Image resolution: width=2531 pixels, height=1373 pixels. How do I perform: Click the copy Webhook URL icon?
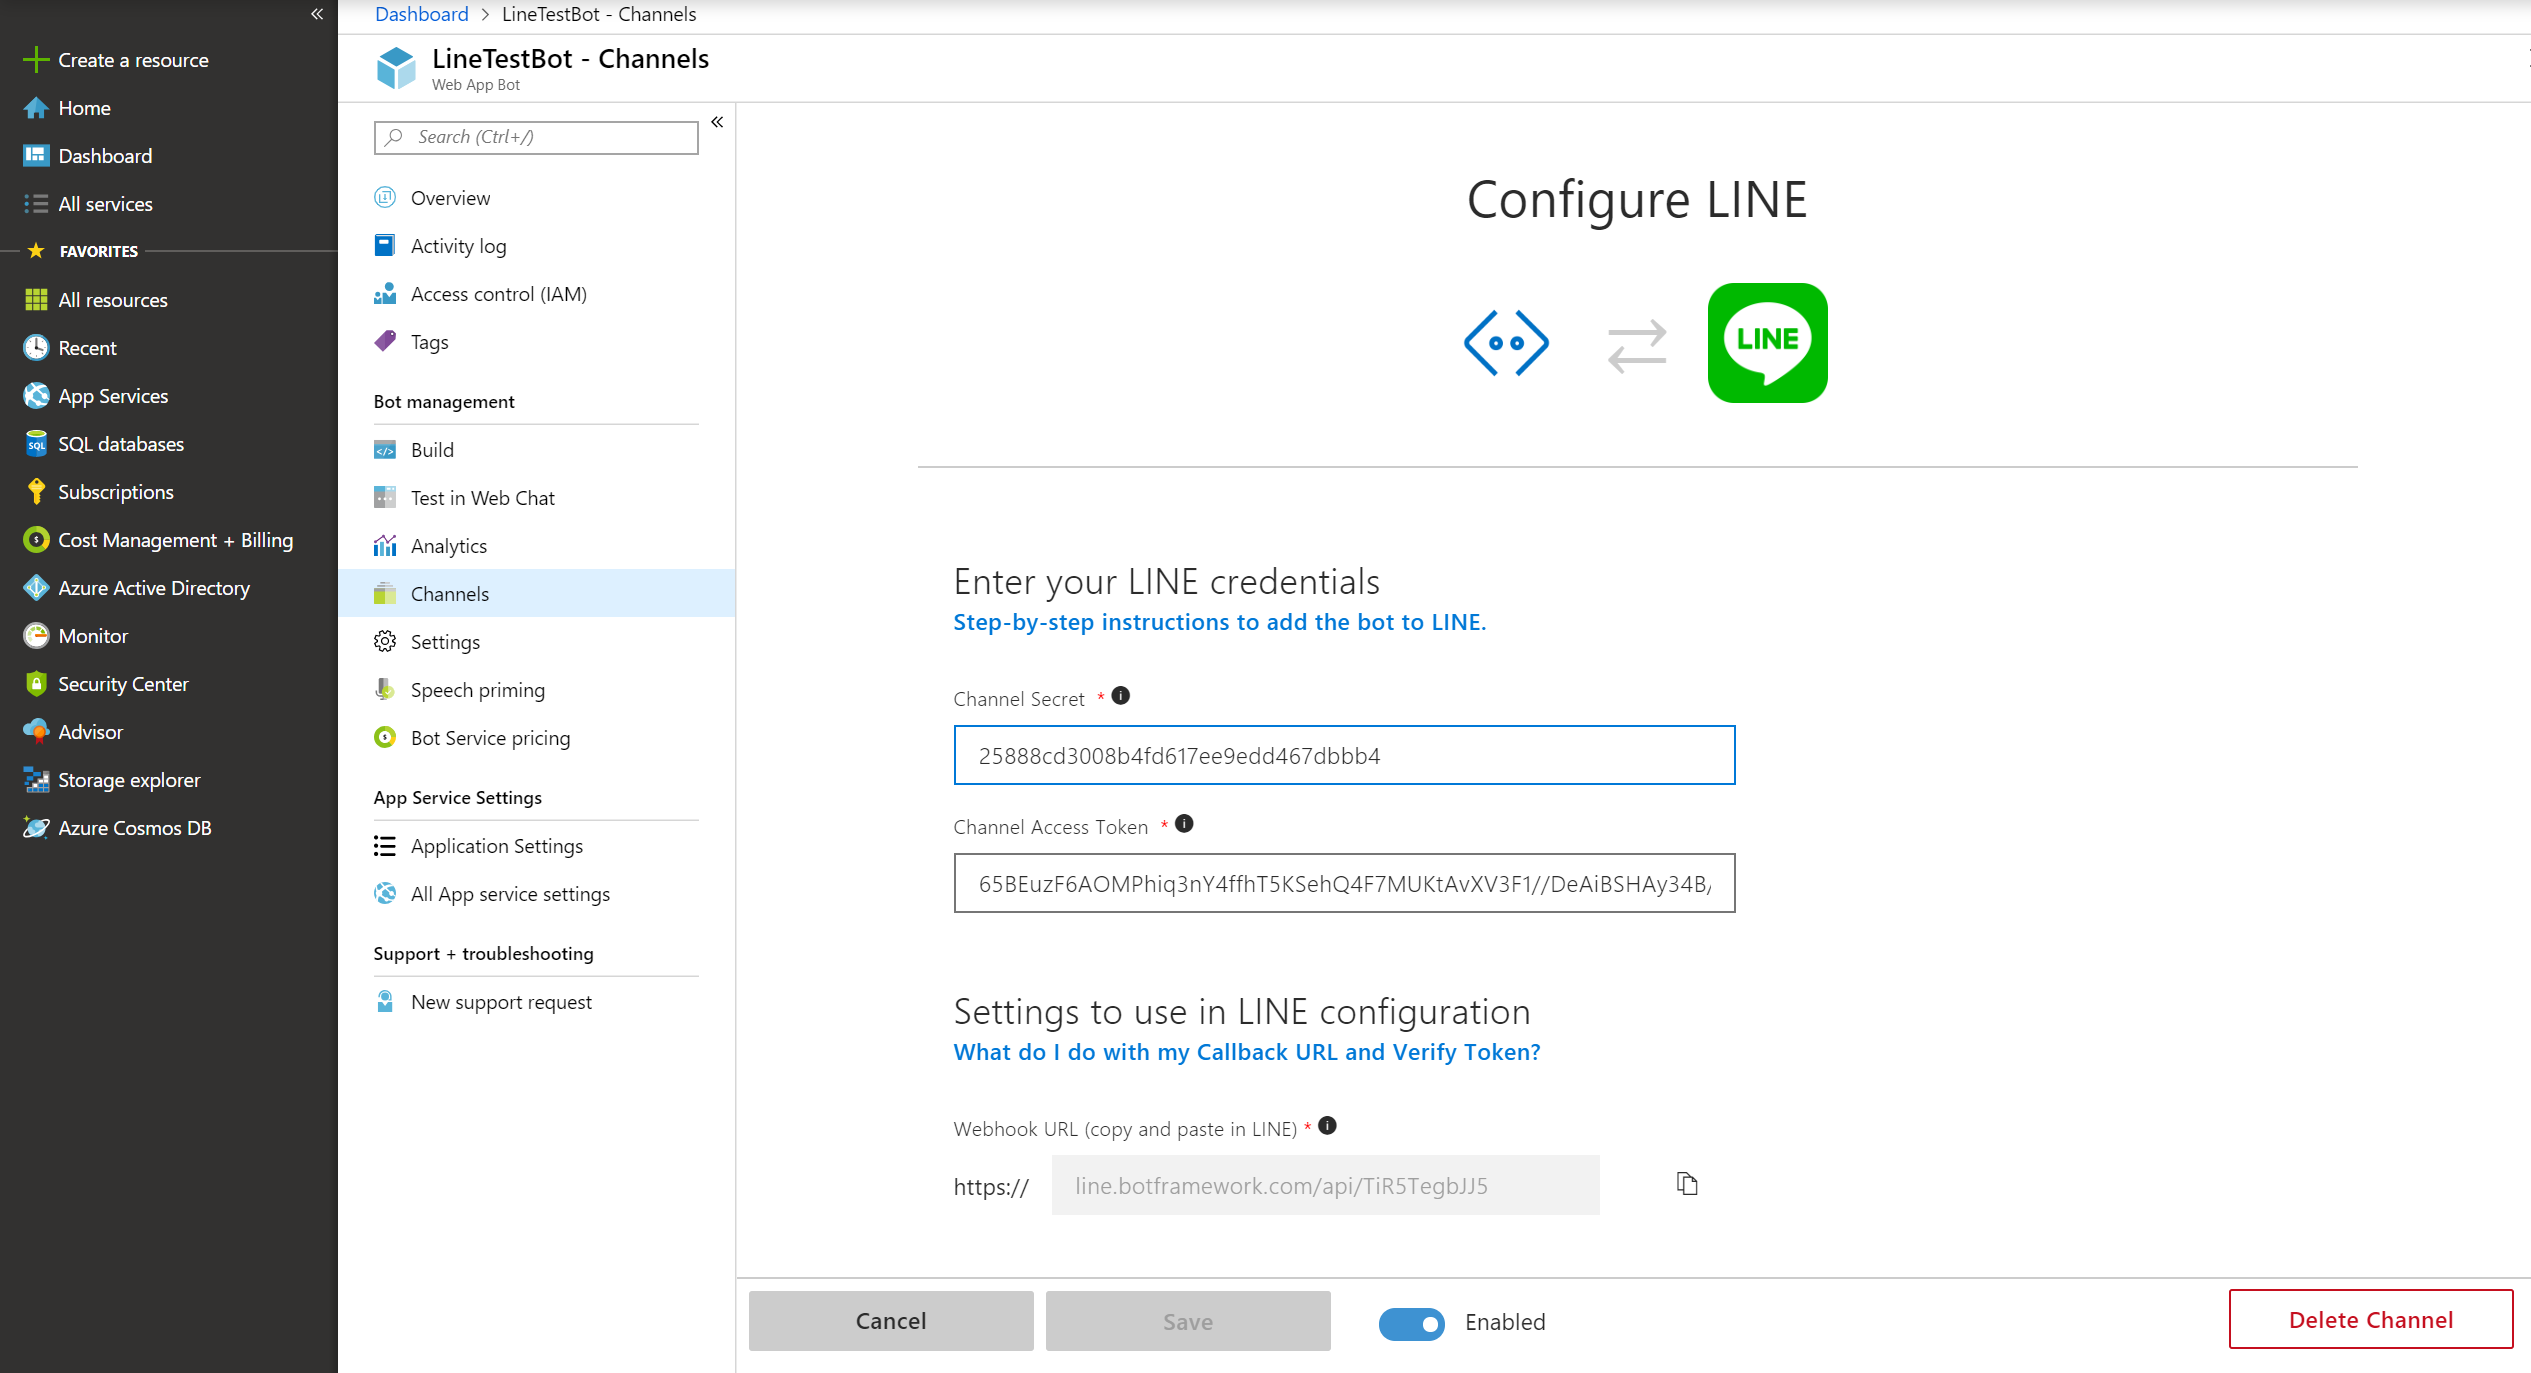(1684, 1185)
